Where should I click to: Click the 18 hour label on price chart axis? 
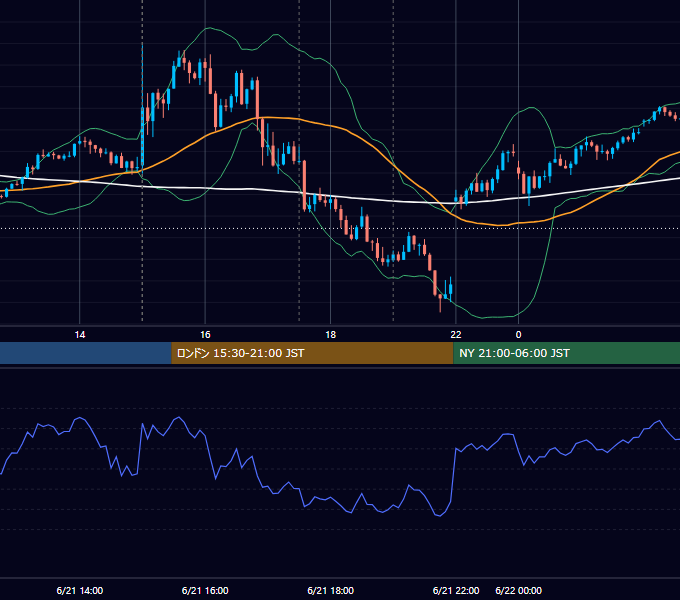coord(330,335)
